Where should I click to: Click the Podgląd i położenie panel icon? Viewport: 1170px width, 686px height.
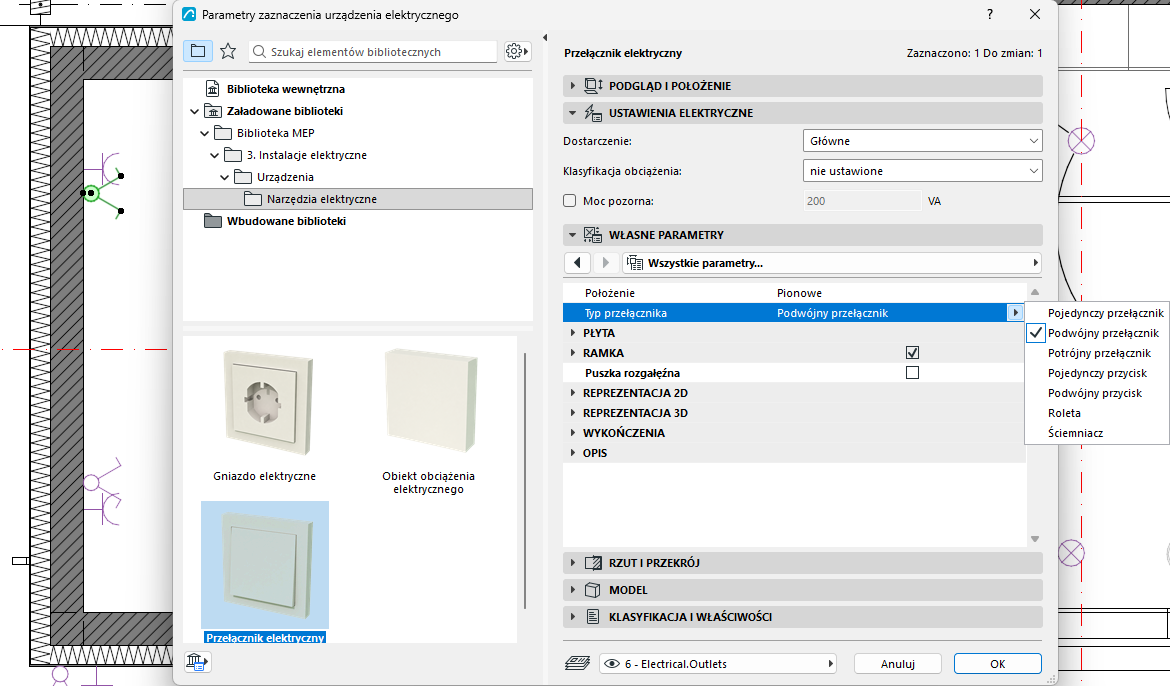(593, 86)
